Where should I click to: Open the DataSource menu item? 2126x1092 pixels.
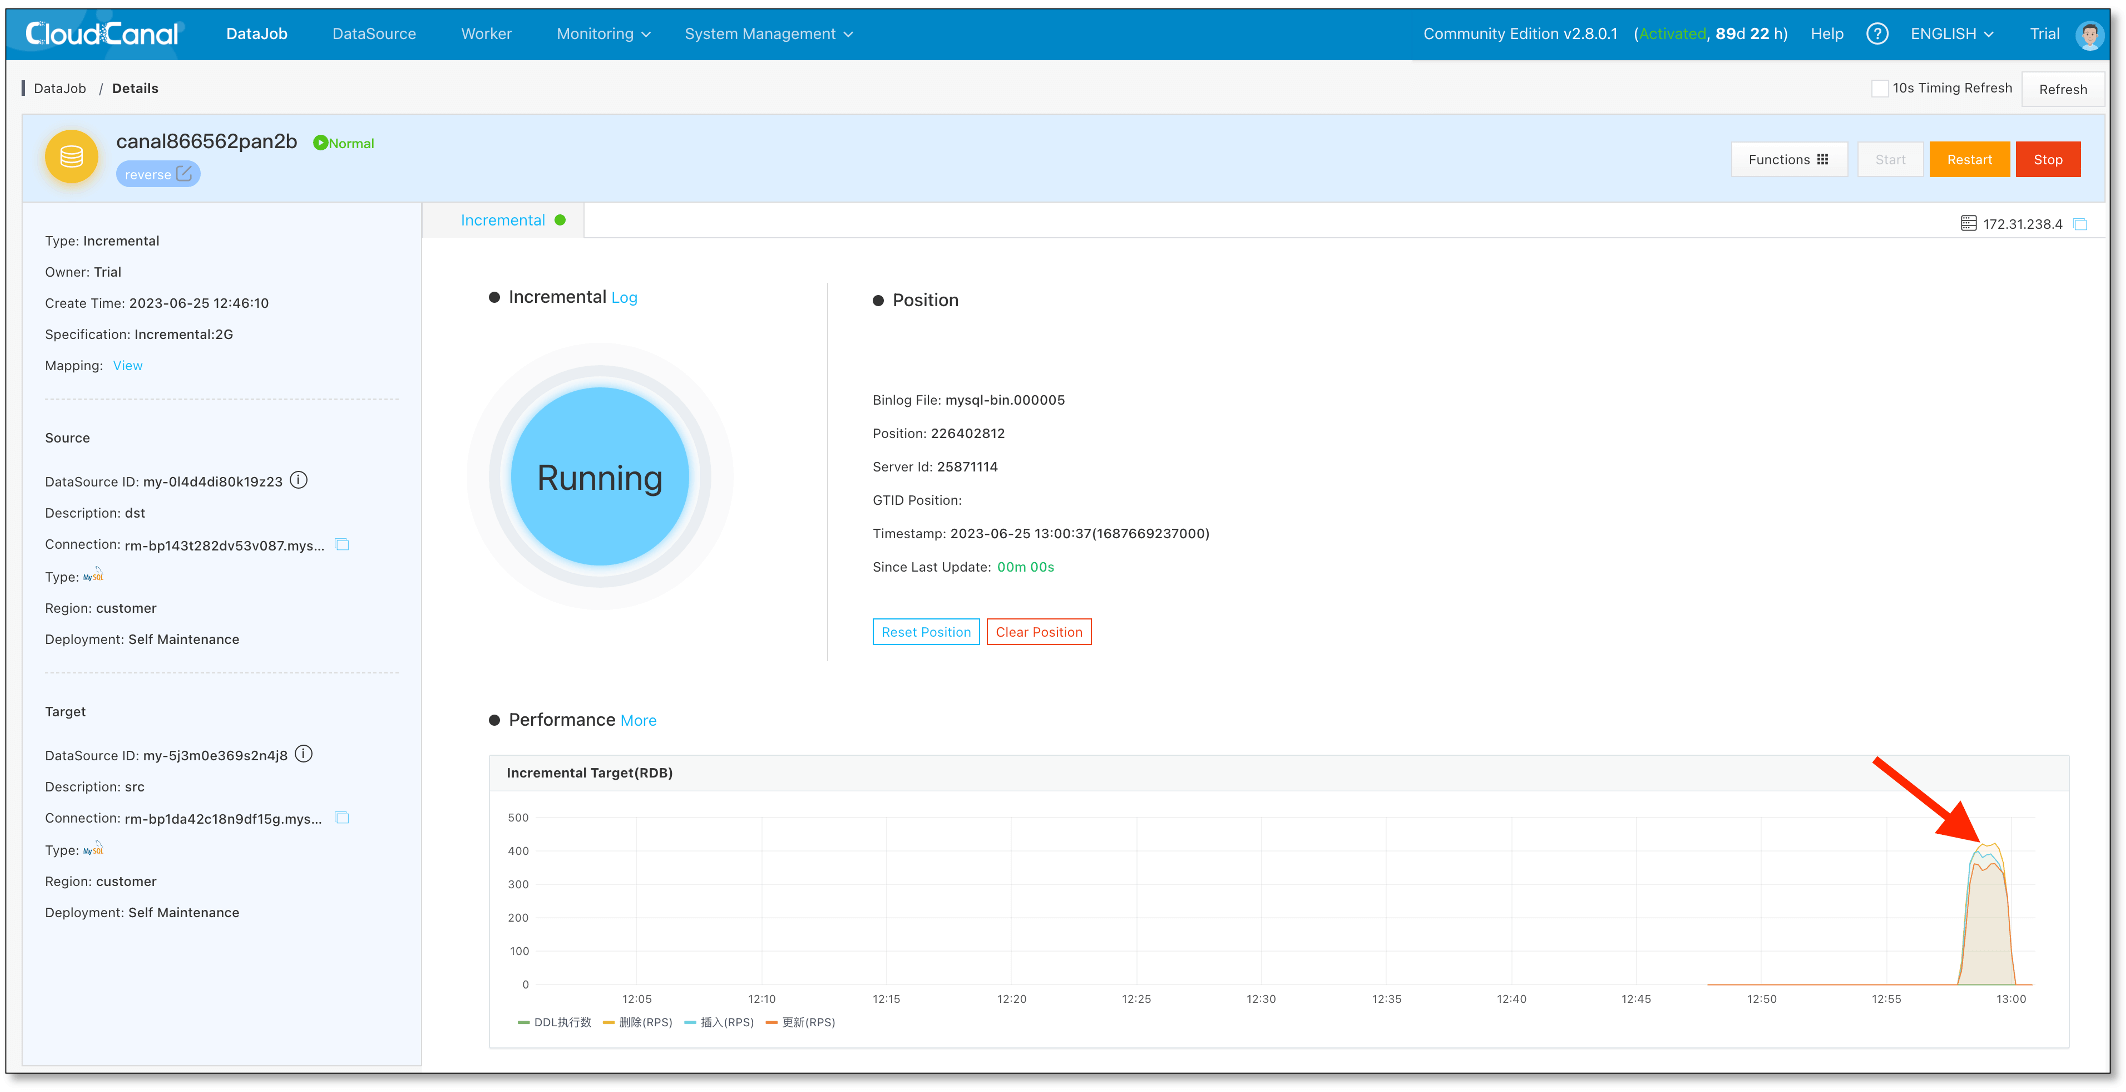click(374, 34)
